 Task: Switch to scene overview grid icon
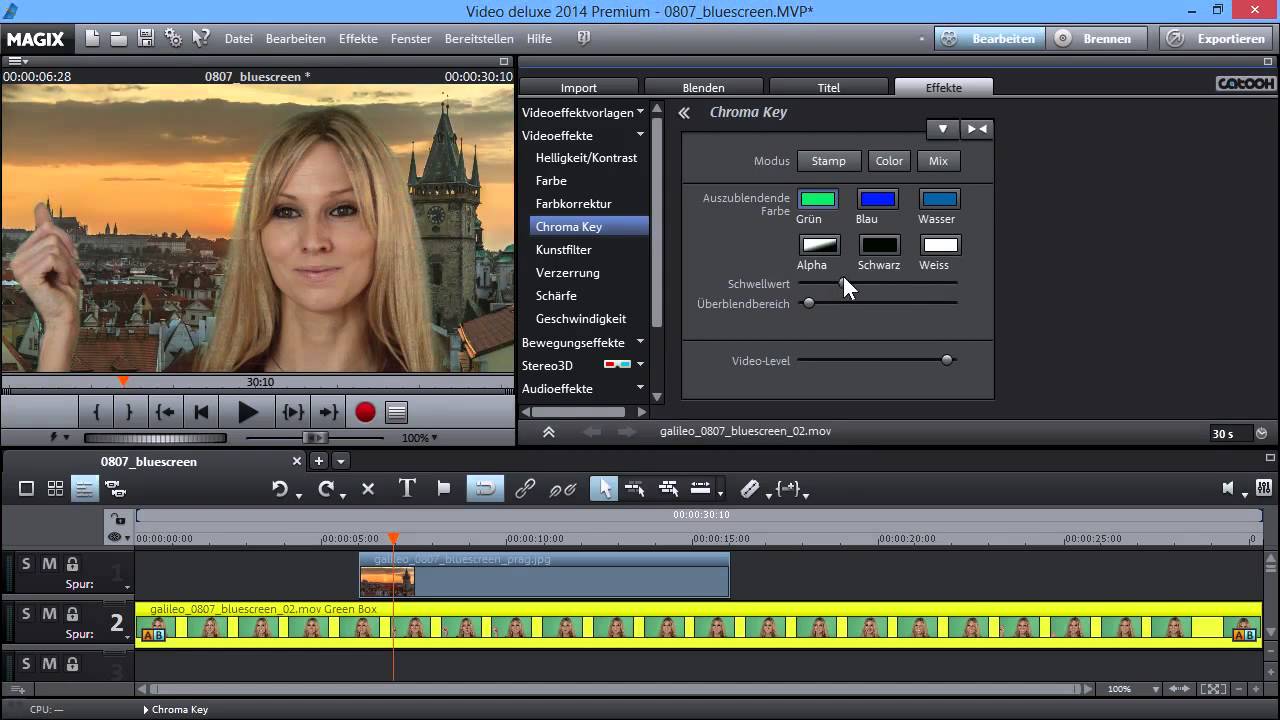[x=56, y=489]
